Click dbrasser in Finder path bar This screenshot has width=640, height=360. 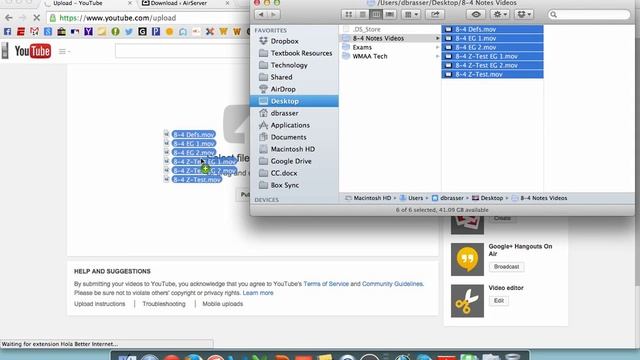click(x=448, y=198)
